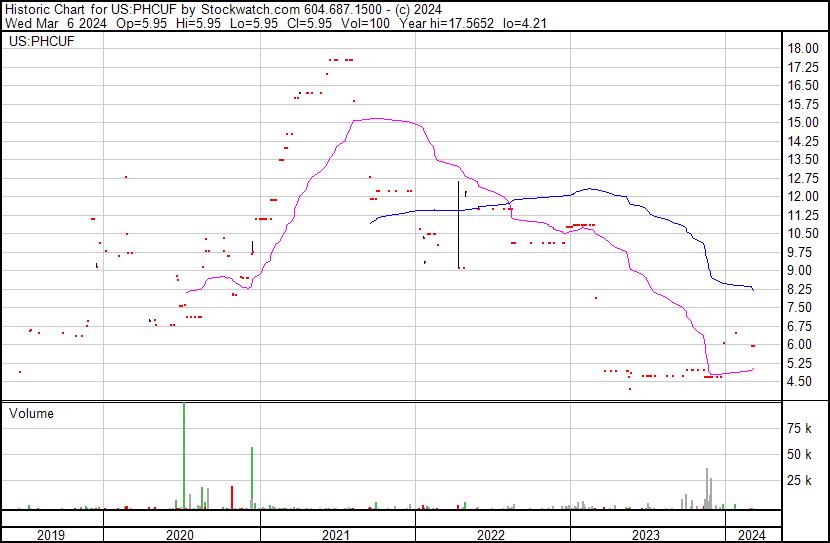
Task: Select the 9.00 price axis label
Action: pos(799,270)
